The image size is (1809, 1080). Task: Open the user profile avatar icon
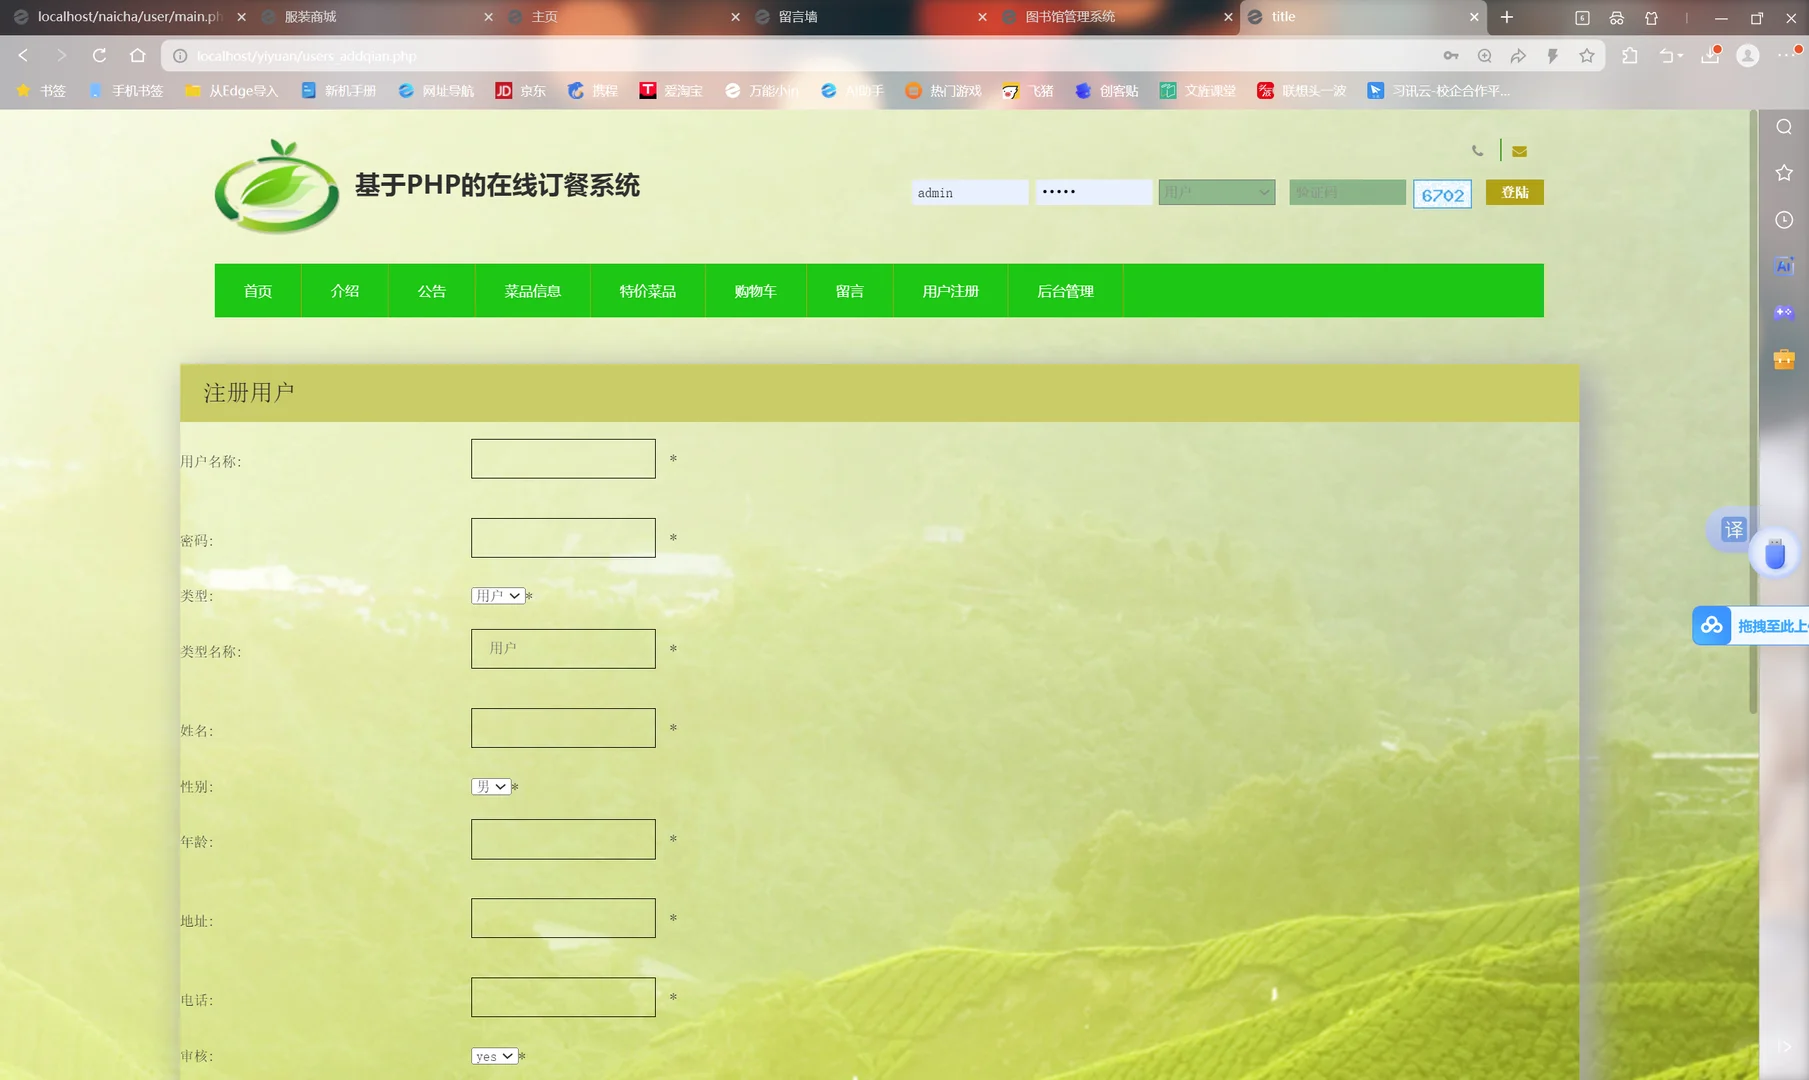(x=1748, y=56)
